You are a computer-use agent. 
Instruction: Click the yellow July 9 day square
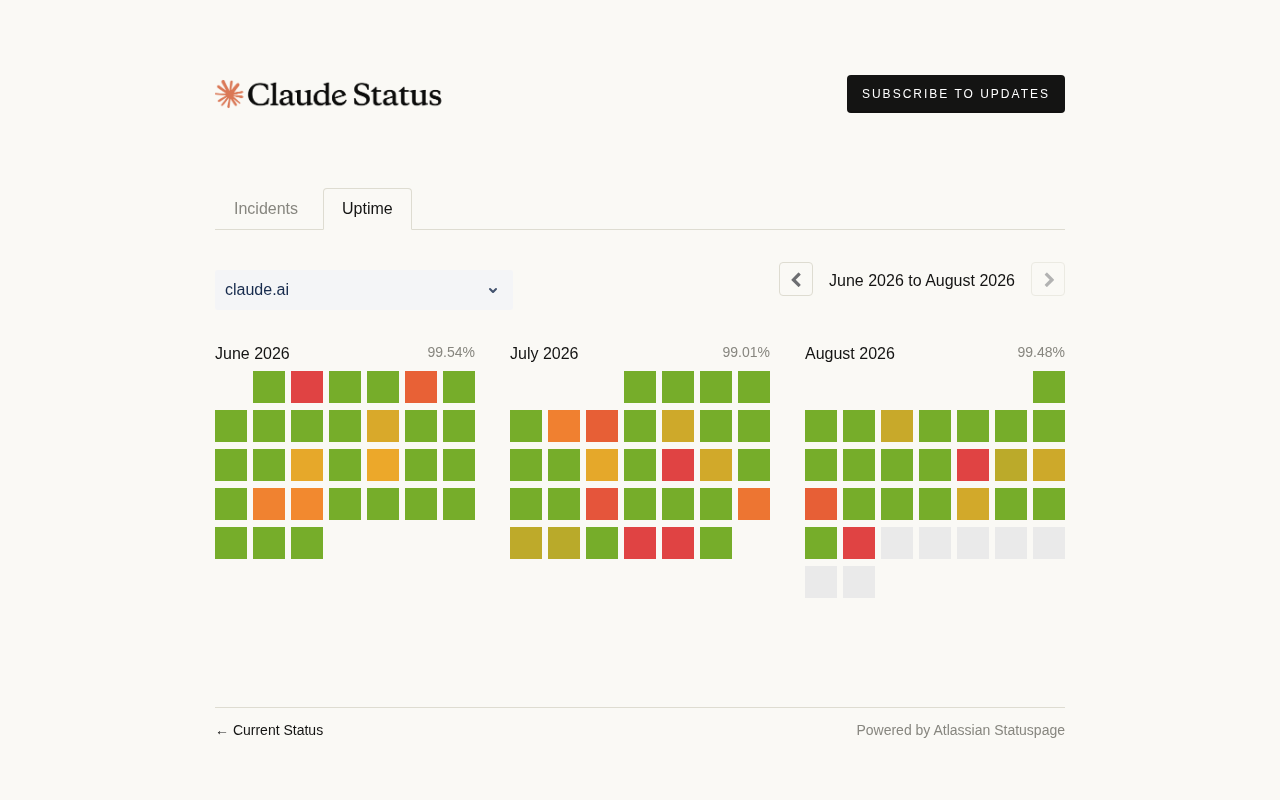[678, 426]
